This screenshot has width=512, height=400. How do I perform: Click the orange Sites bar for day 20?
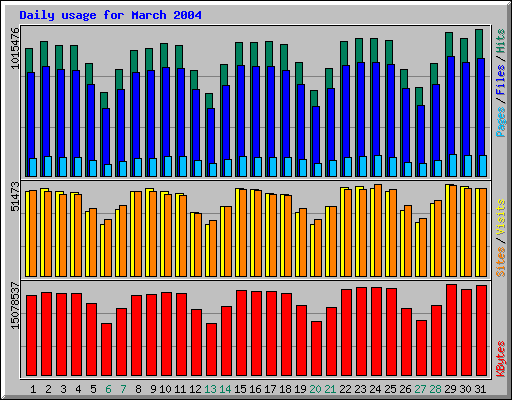pyautogui.click(x=318, y=248)
